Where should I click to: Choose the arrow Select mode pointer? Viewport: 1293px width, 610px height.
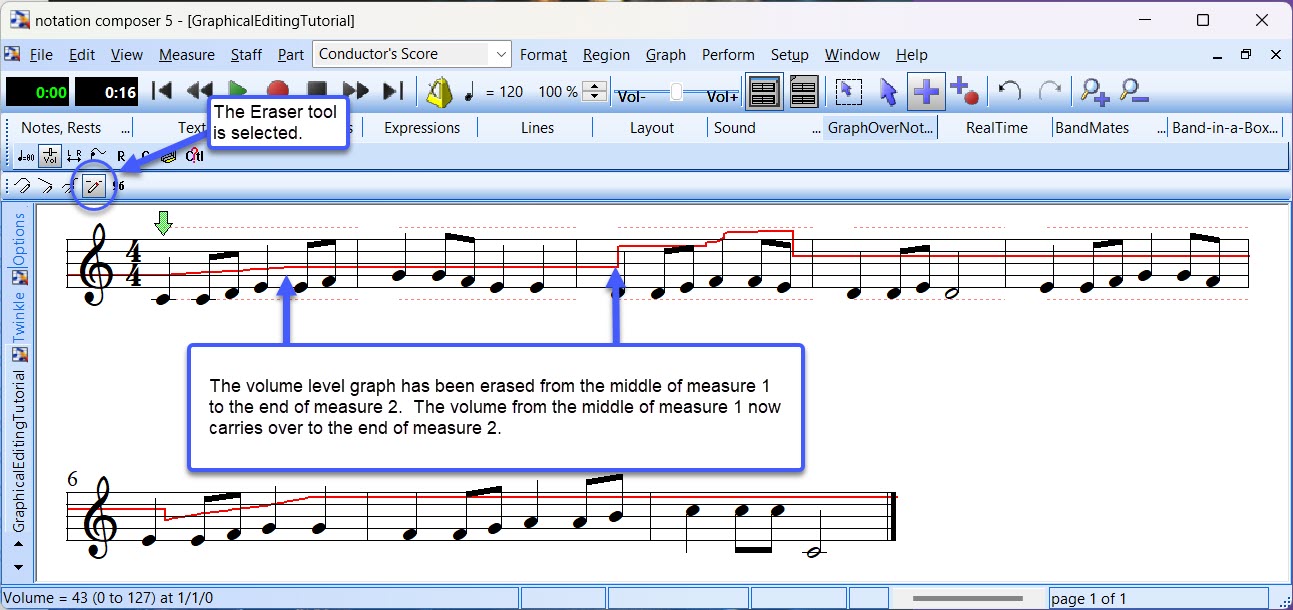[887, 92]
